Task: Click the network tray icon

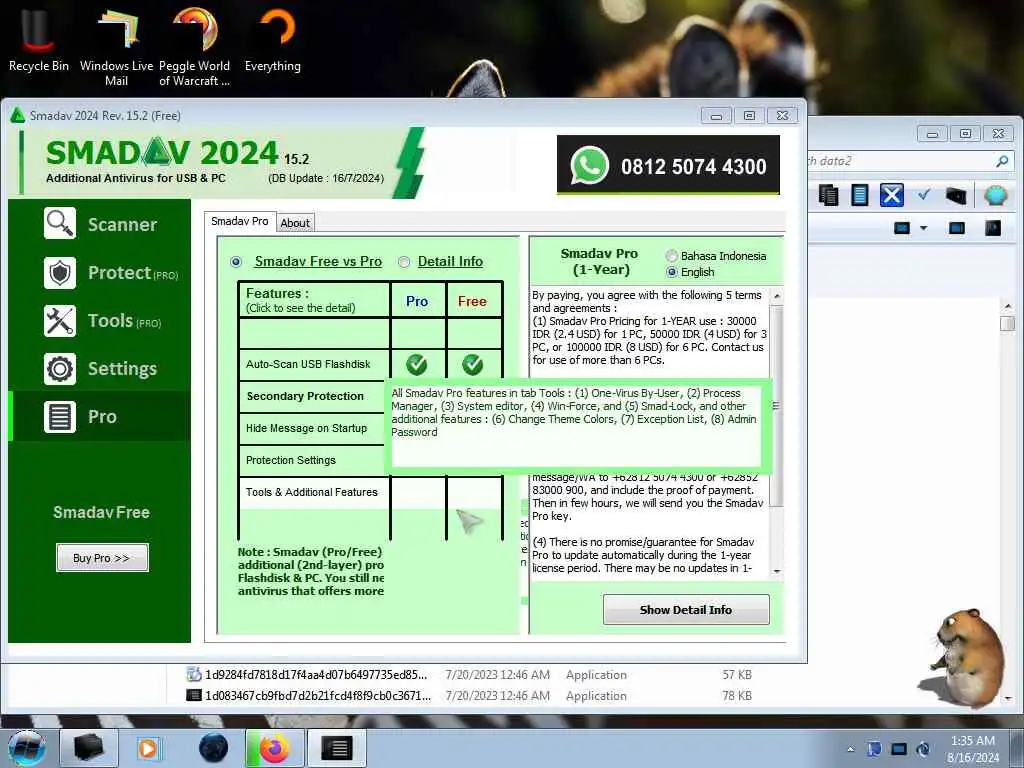Action: tap(899, 749)
